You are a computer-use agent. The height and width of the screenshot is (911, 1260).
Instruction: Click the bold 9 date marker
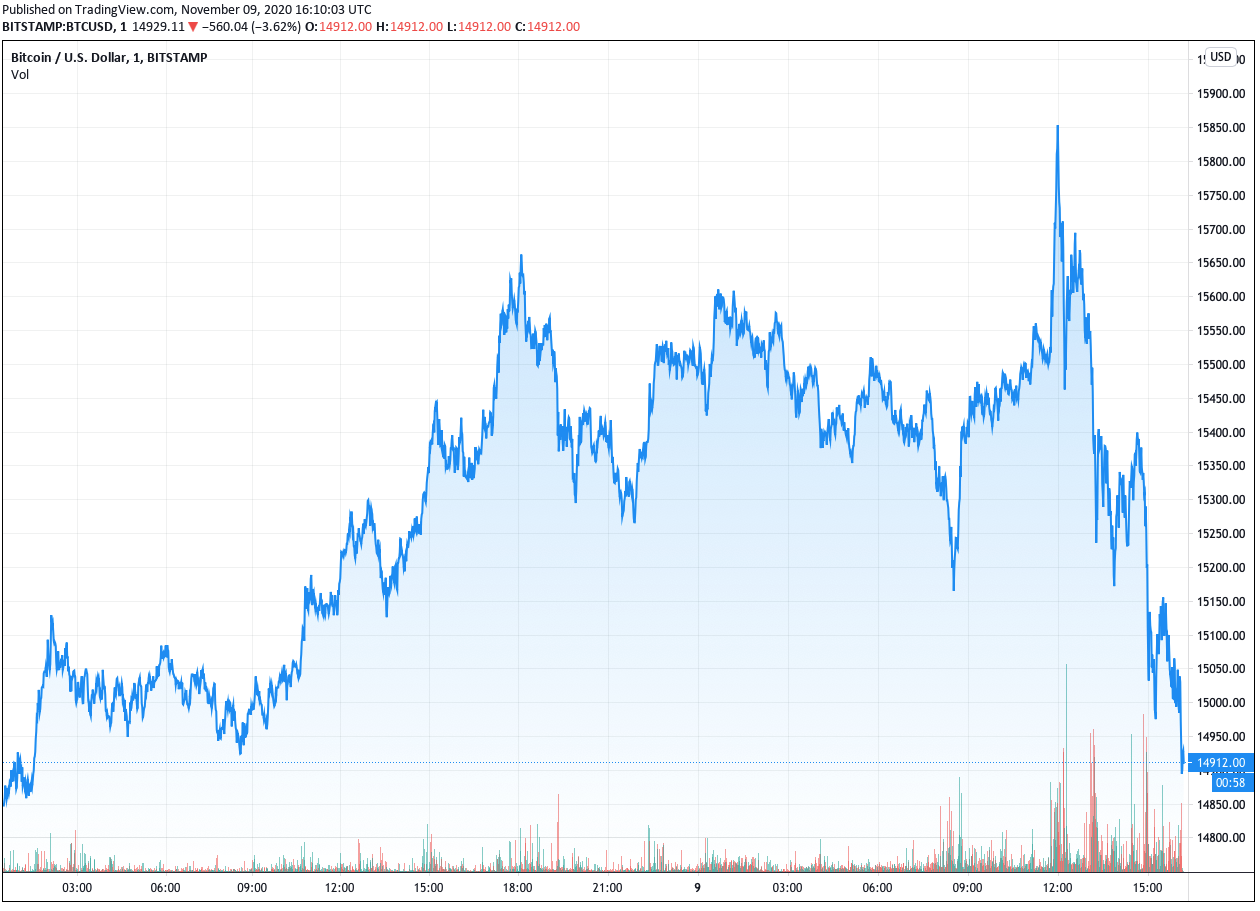point(697,888)
